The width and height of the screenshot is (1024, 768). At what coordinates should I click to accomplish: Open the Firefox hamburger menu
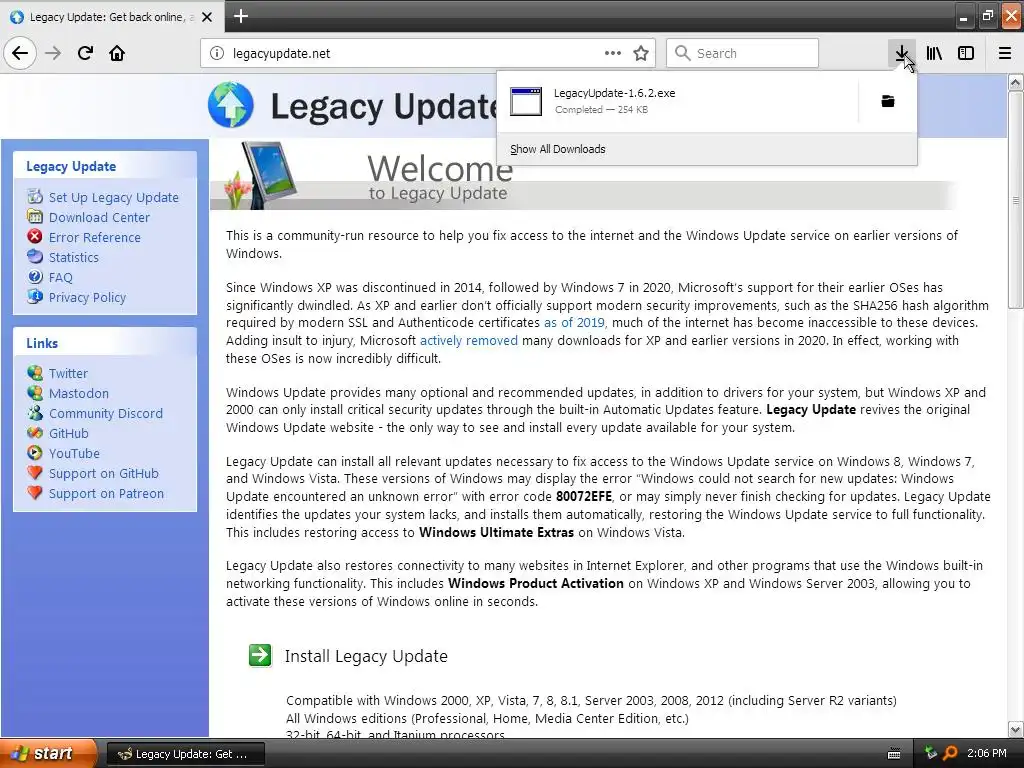pos(1004,53)
